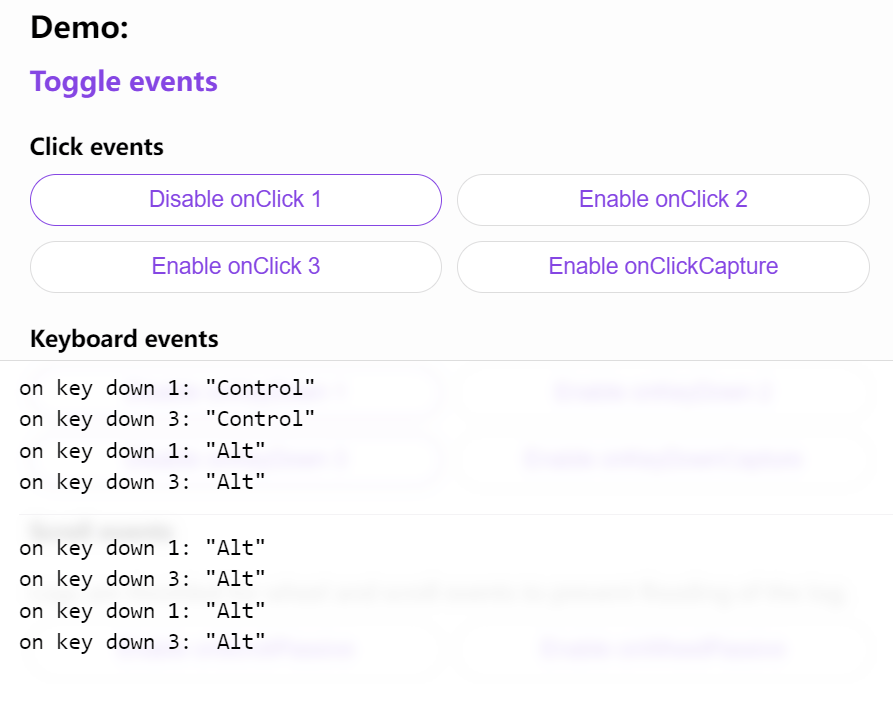Enable onClick 3 via its button

pyautogui.click(x=235, y=267)
